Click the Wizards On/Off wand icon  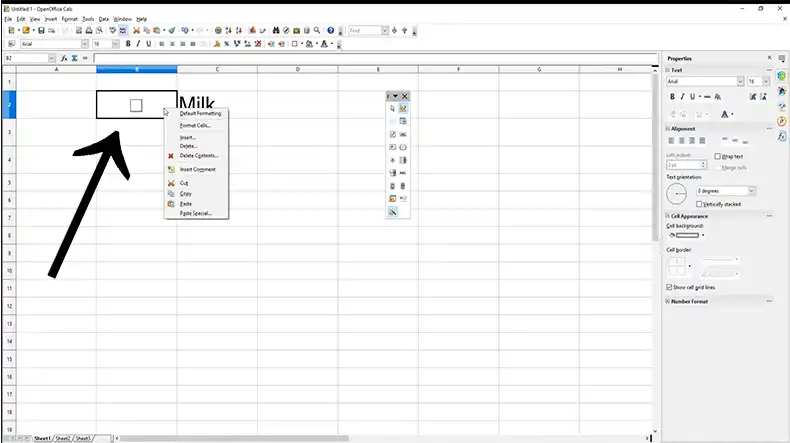point(392,212)
